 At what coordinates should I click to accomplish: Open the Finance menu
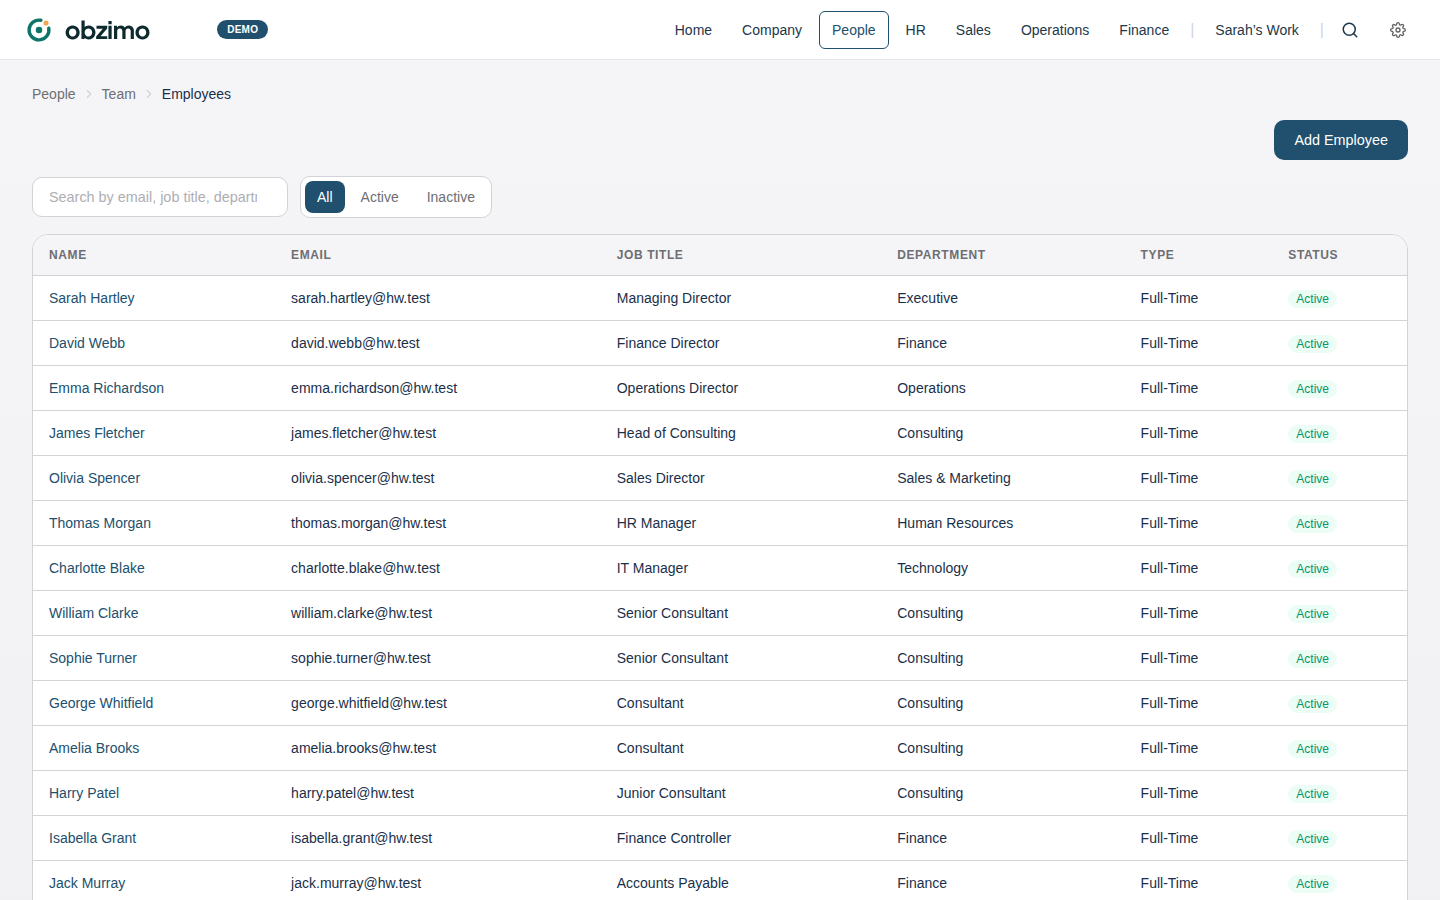[1144, 30]
